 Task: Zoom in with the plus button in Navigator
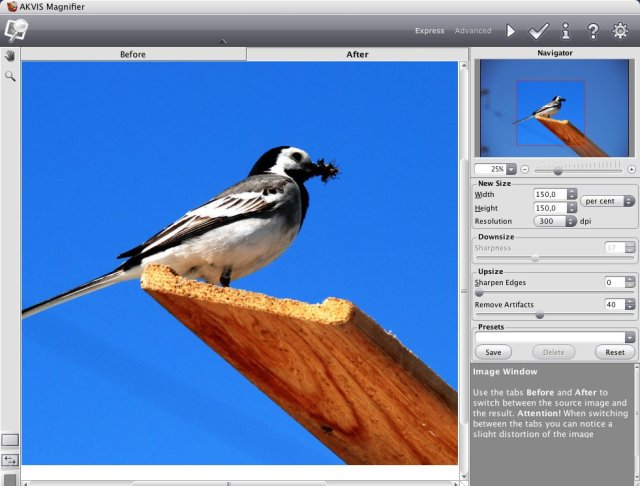pyautogui.click(x=631, y=169)
